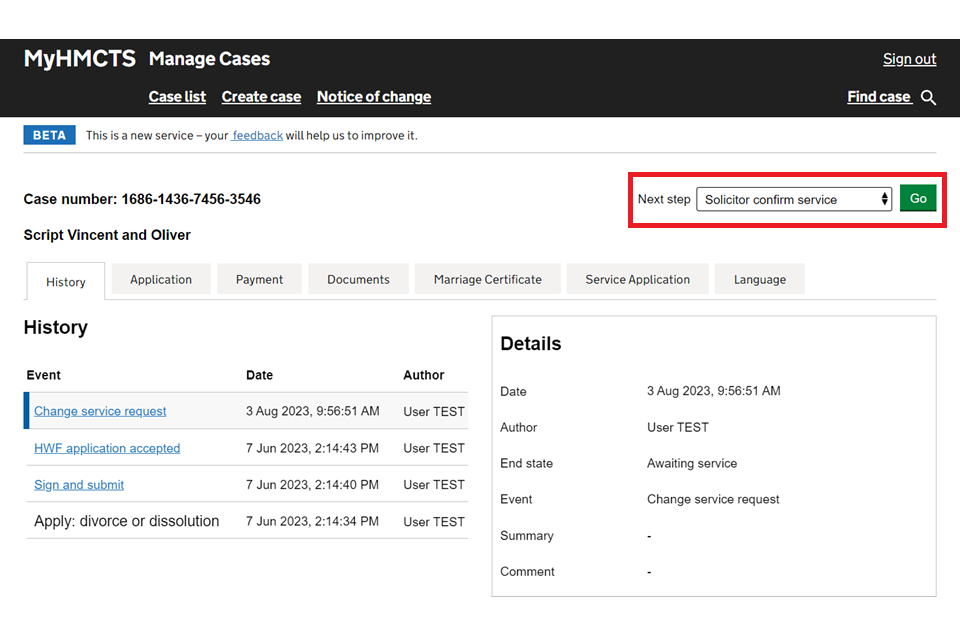
Task: Open the Case list menu item
Action: point(177,97)
